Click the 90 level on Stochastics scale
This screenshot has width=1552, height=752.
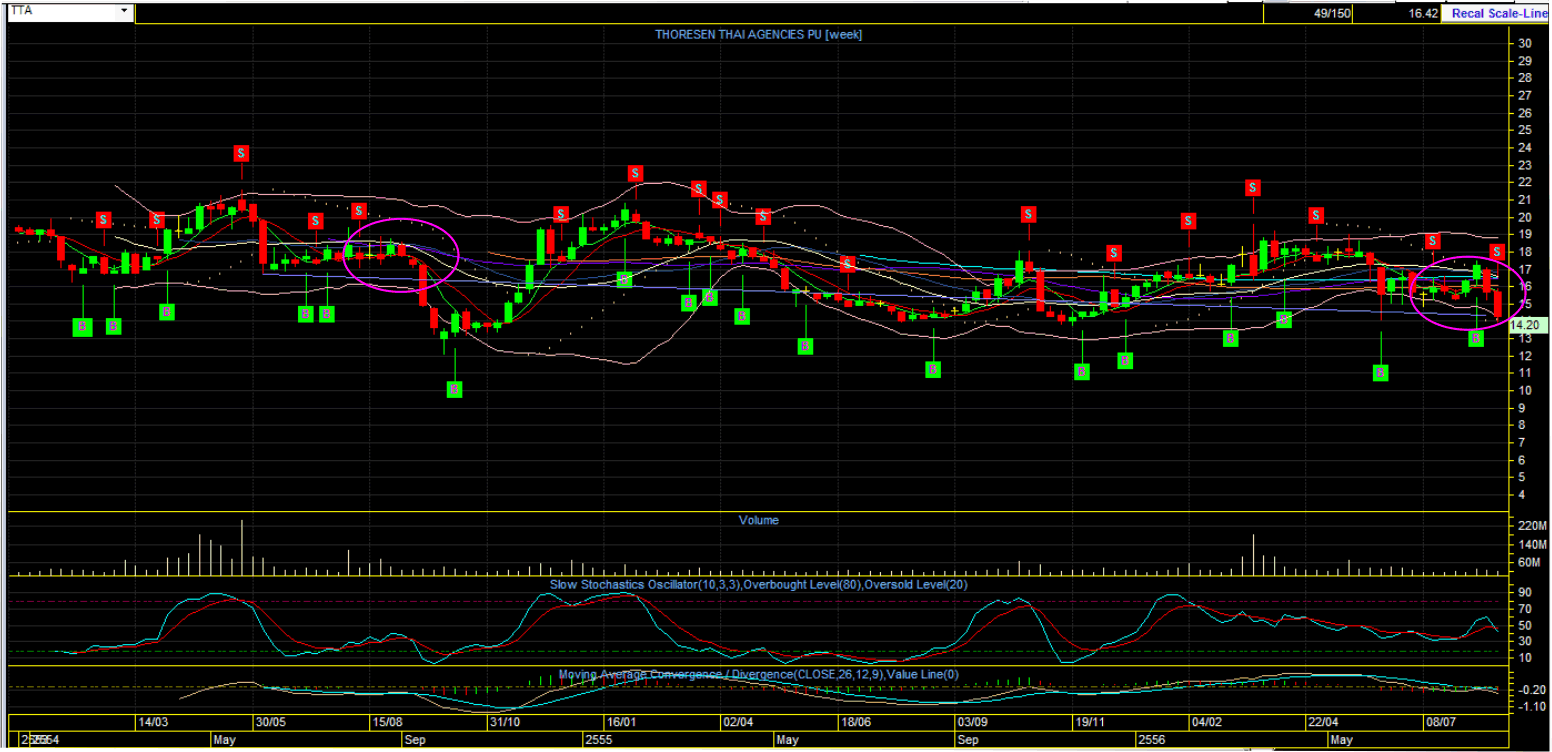click(1525, 591)
